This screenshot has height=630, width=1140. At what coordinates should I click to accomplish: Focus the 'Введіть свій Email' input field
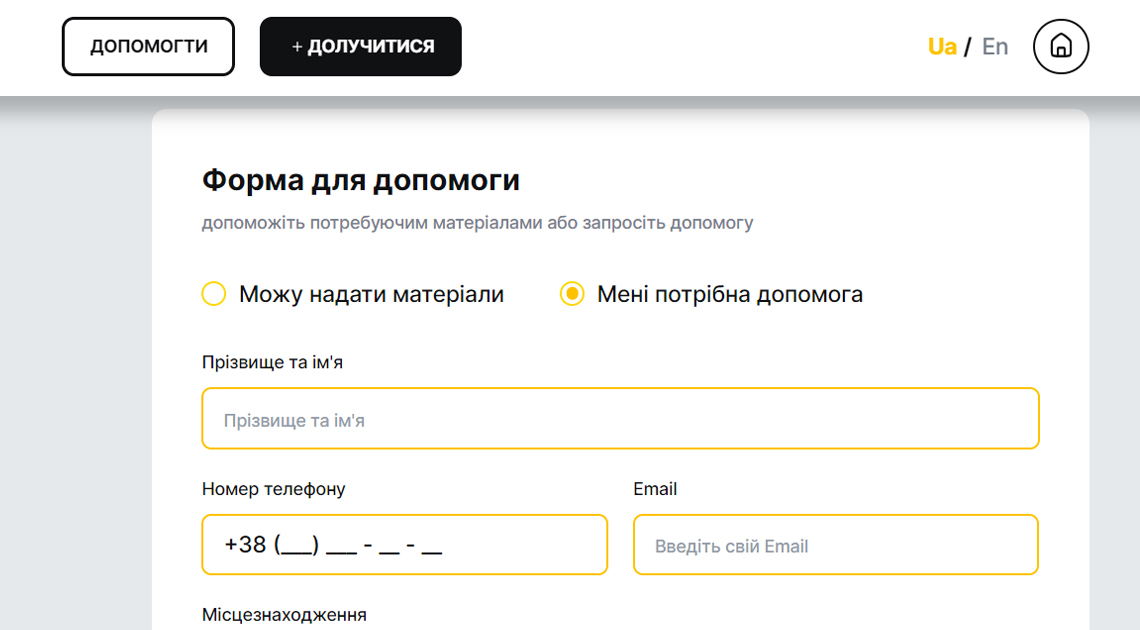(835, 545)
